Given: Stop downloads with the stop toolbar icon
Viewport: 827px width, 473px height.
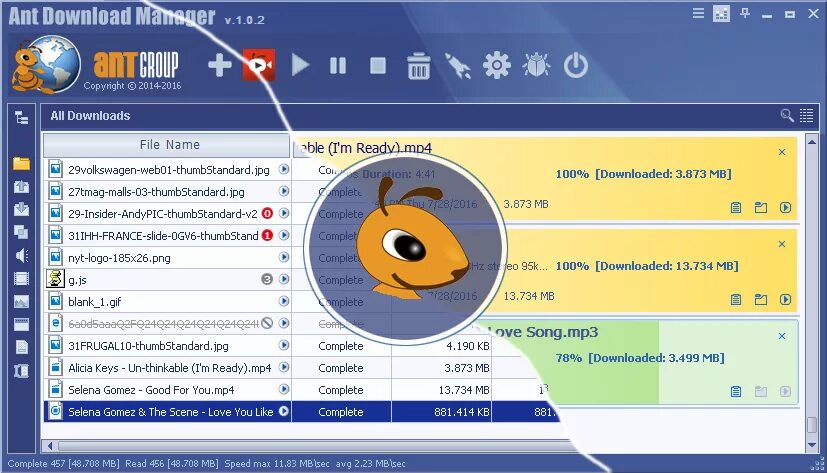Looking at the screenshot, I should tap(378, 65).
